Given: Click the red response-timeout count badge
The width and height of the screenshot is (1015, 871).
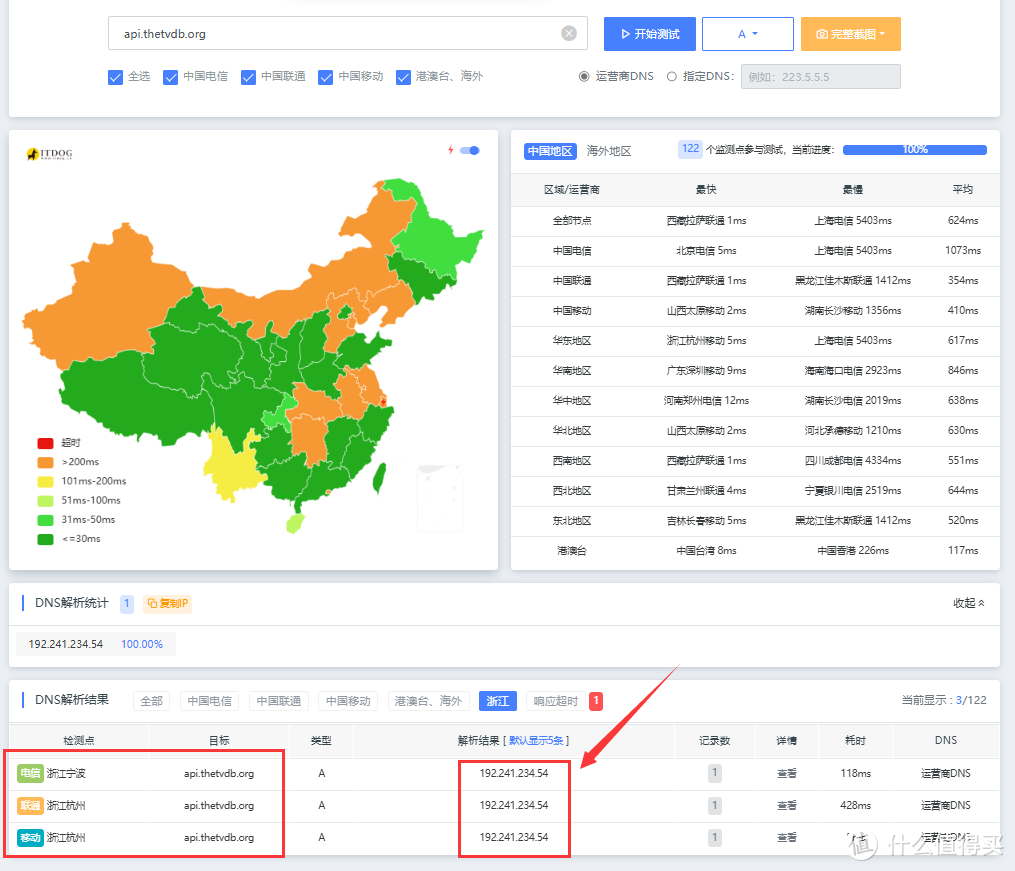Looking at the screenshot, I should tap(596, 701).
